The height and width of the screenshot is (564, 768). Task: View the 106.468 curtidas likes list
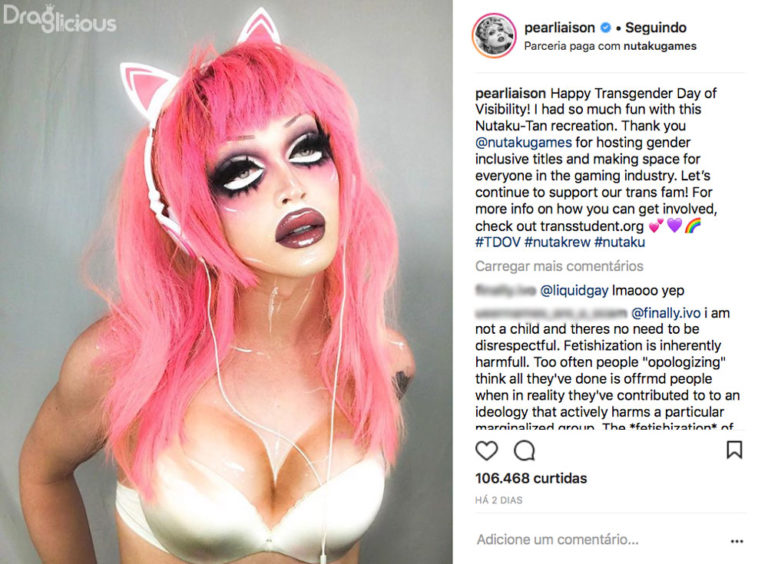(531, 478)
